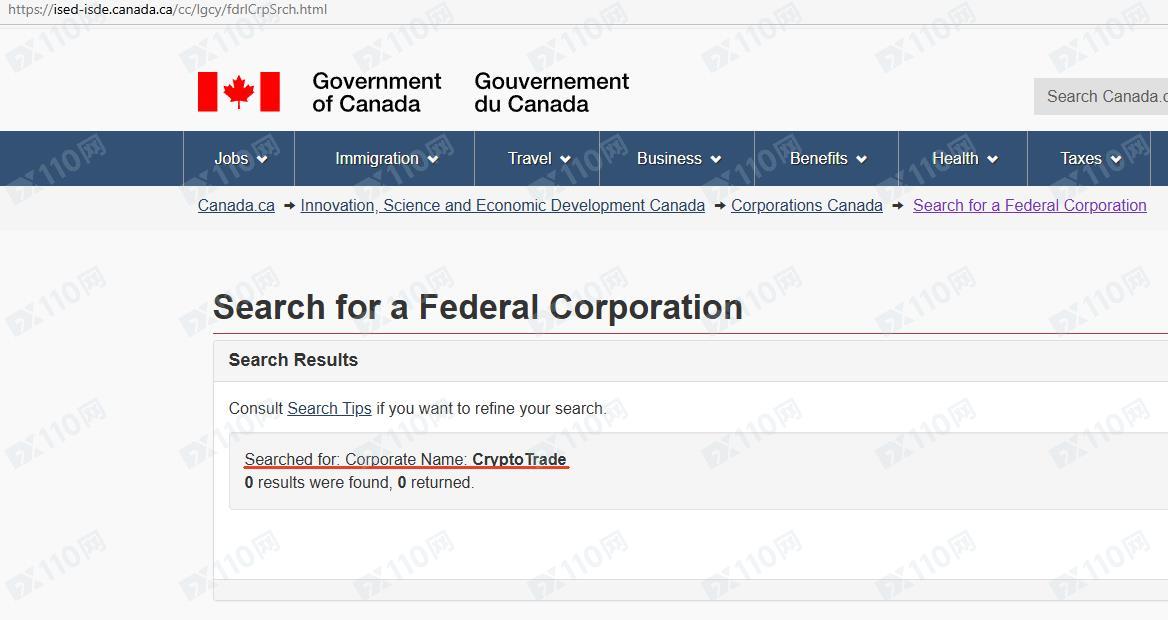Open the Health menu
Viewport: 1168px width, 620px height.
(x=963, y=159)
